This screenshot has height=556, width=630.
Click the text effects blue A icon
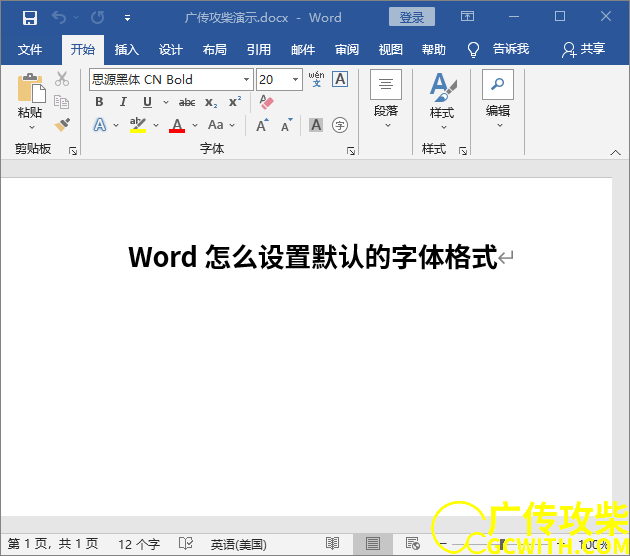point(100,125)
